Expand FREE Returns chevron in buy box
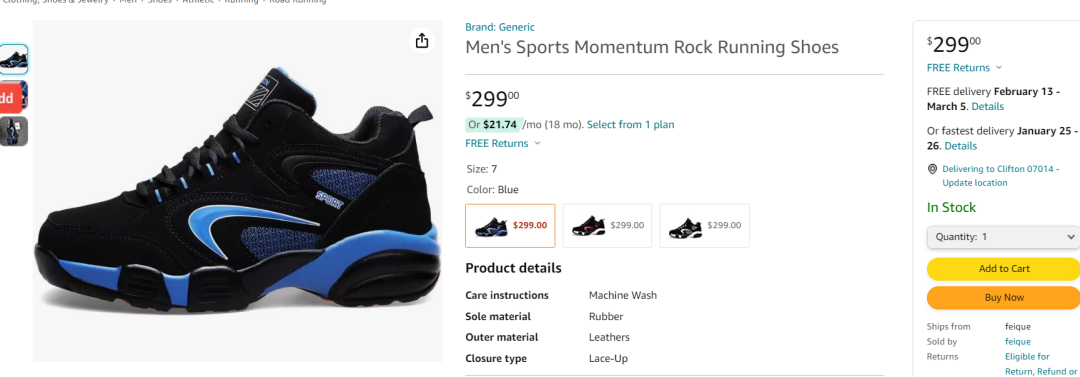Viewport: 1080px width, 377px height. [999, 68]
